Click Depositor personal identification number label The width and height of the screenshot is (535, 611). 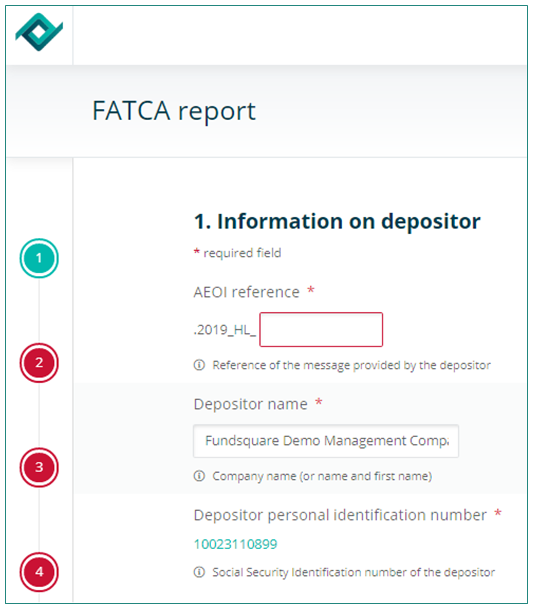click(x=340, y=515)
